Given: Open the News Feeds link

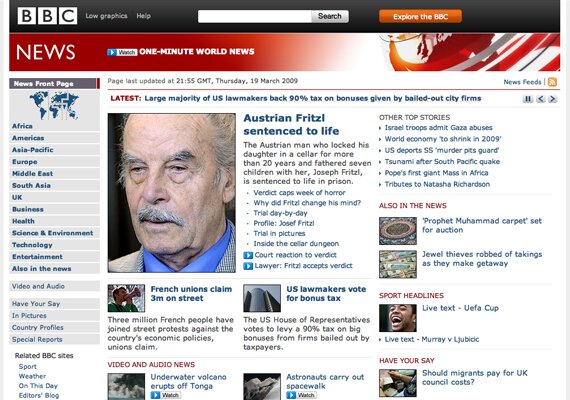Looking at the screenshot, I should pyautogui.click(x=522, y=82).
